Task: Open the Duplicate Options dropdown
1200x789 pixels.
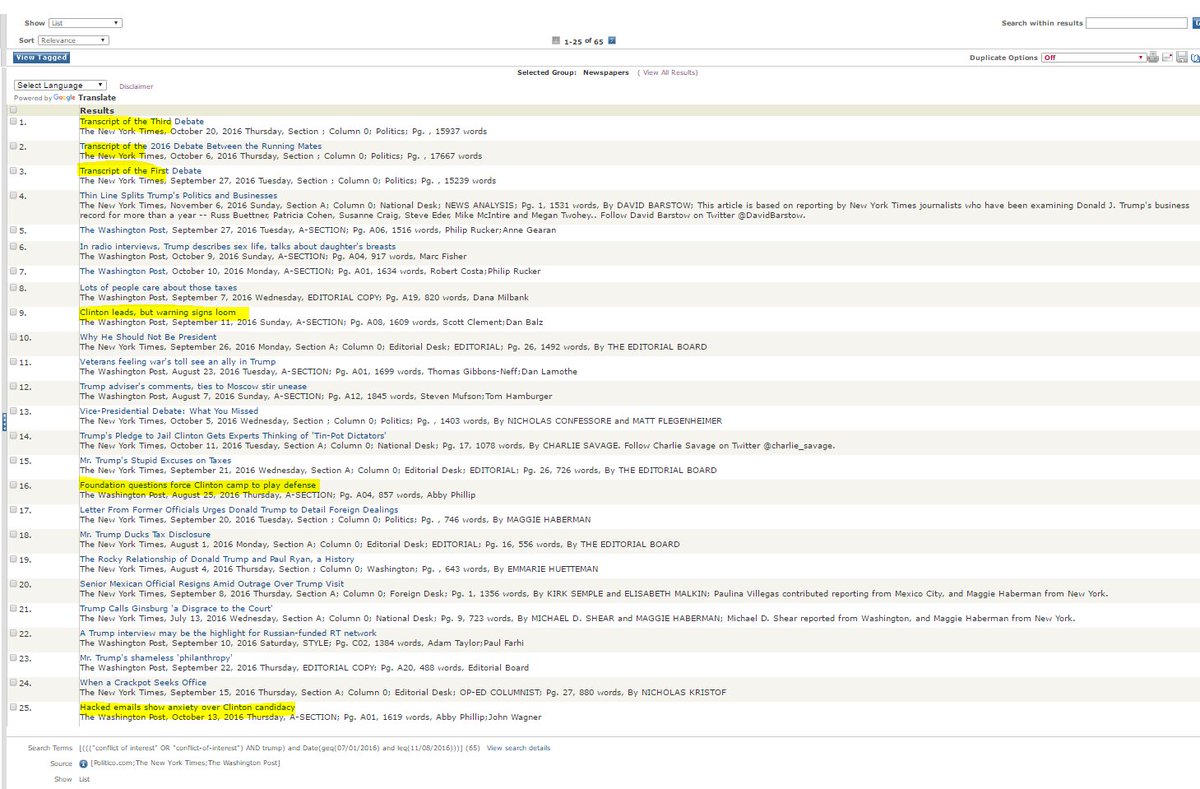Action: click(x=1093, y=57)
